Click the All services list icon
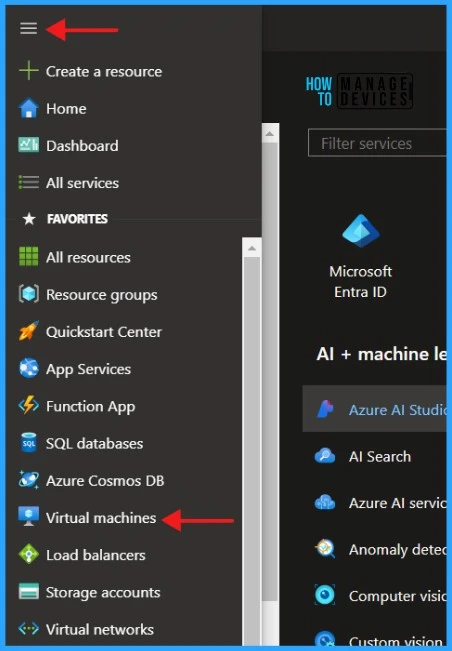 [29, 182]
